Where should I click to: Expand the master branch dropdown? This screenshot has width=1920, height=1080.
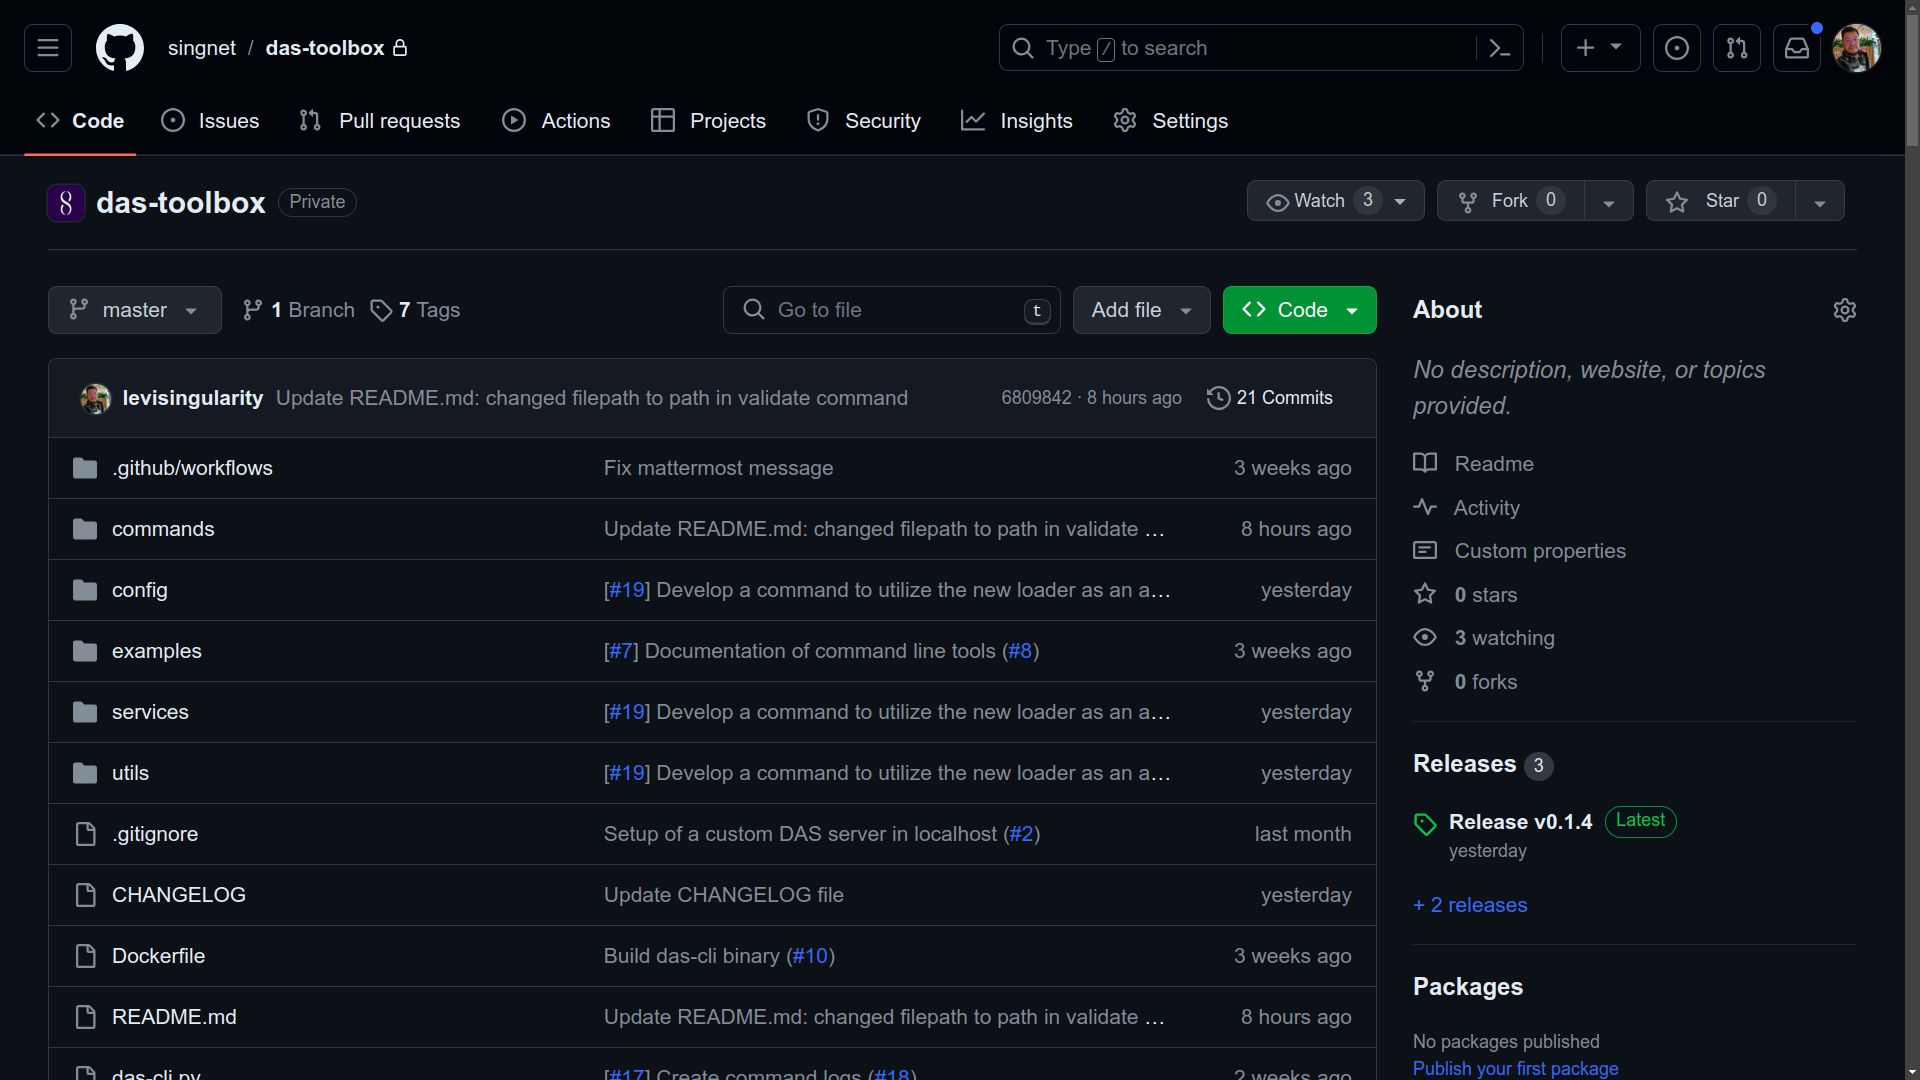(x=133, y=309)
